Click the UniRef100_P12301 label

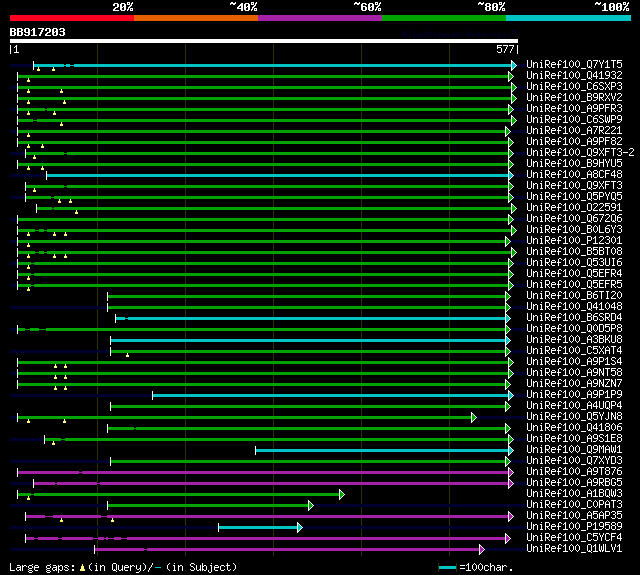coord(574,240)
